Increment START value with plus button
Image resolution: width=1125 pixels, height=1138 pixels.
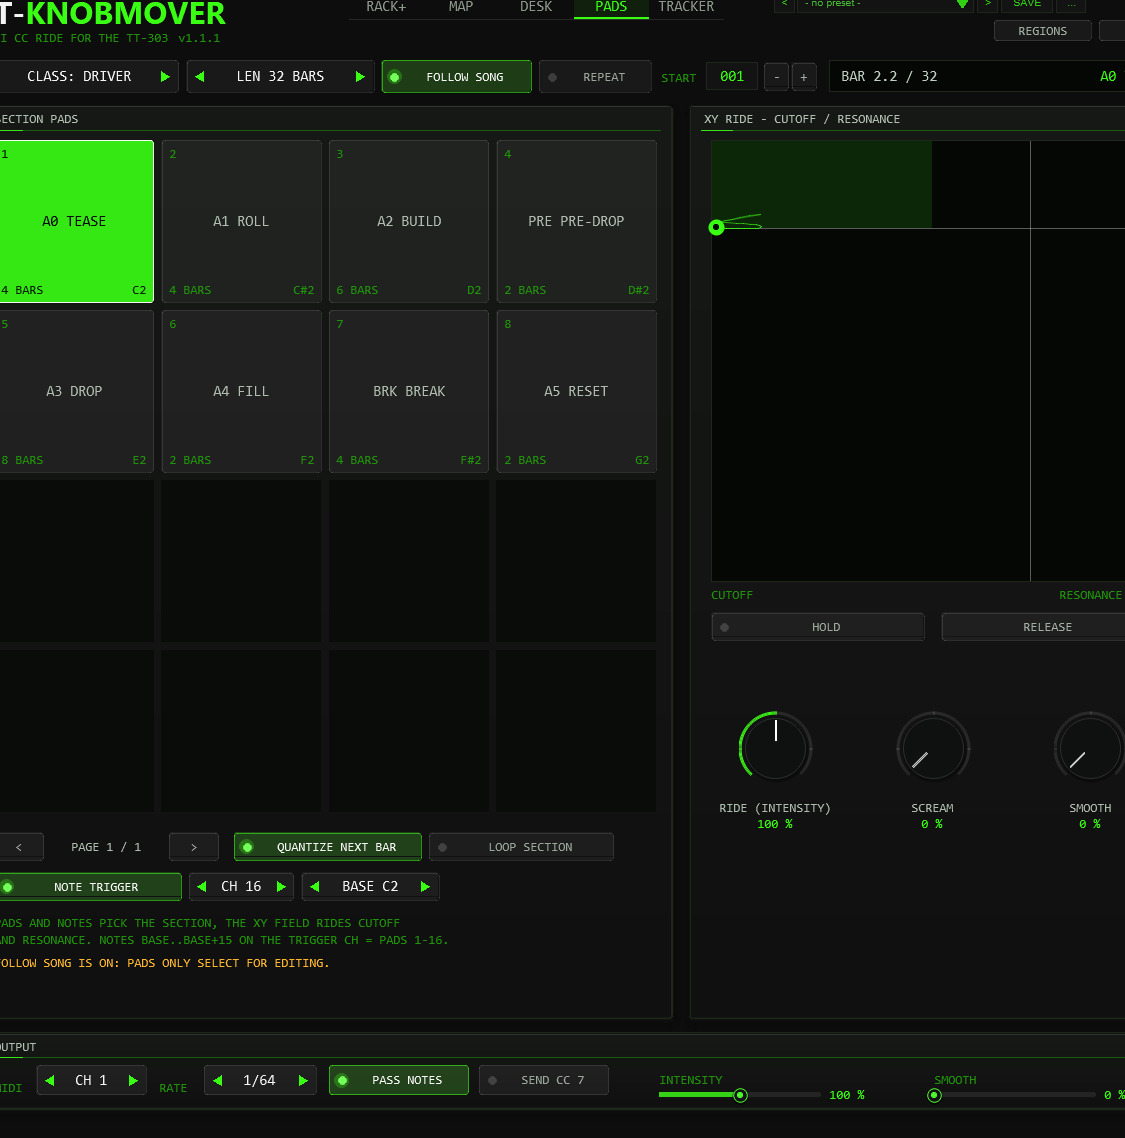(803, 77)
